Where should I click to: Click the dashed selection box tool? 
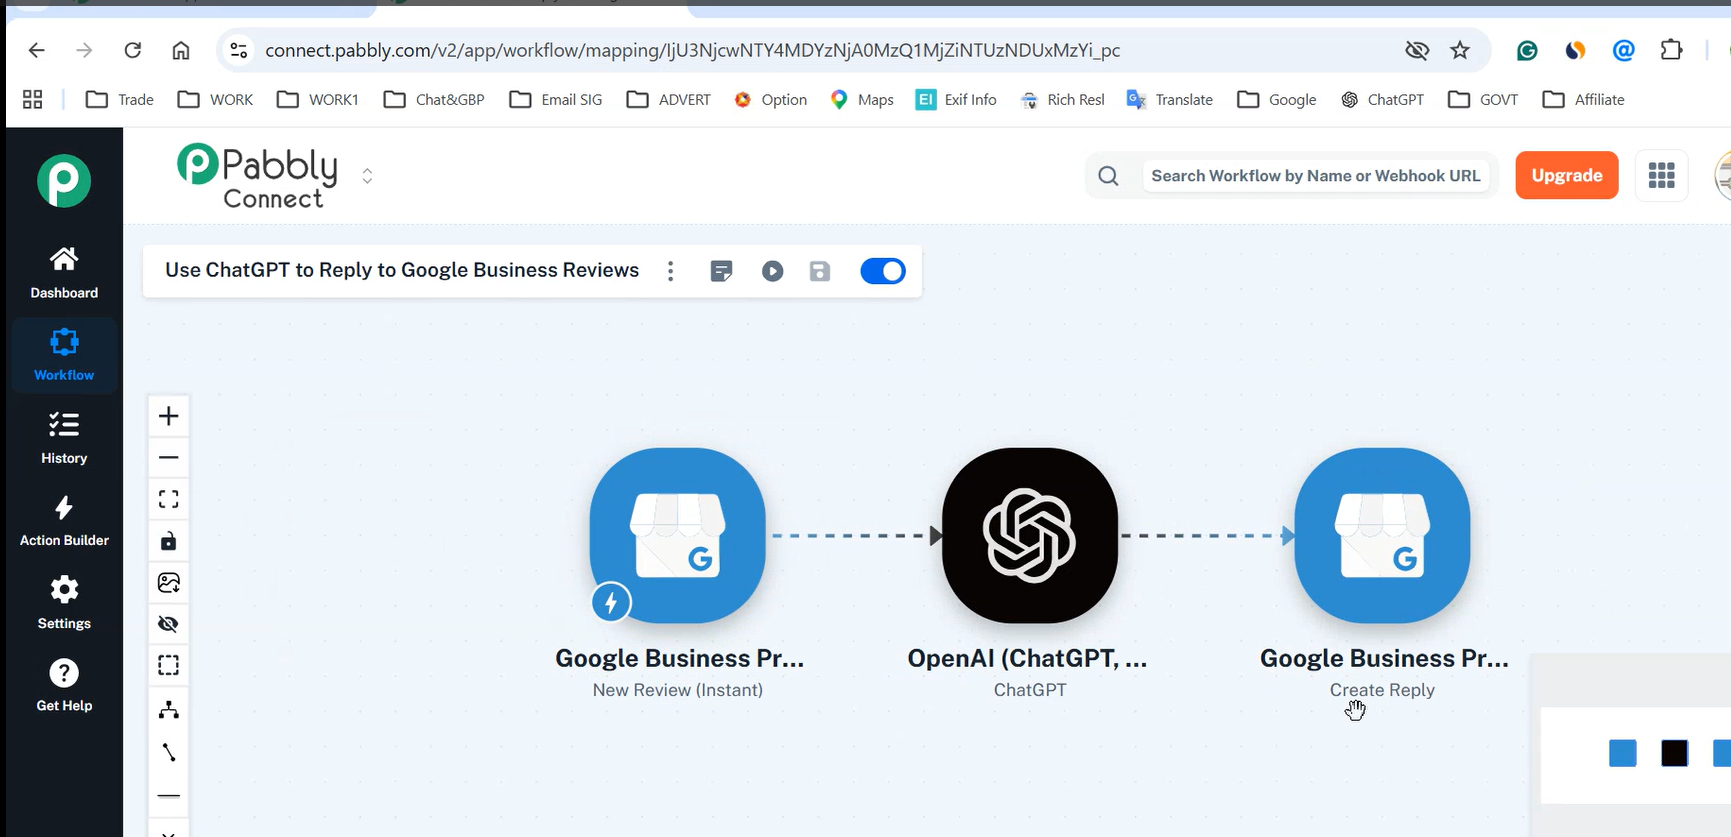[168, 665]
